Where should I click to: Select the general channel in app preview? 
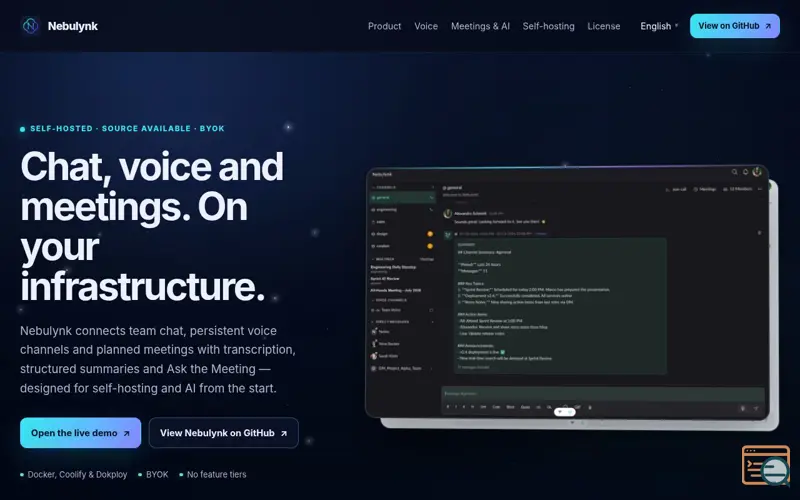point(402,197)
